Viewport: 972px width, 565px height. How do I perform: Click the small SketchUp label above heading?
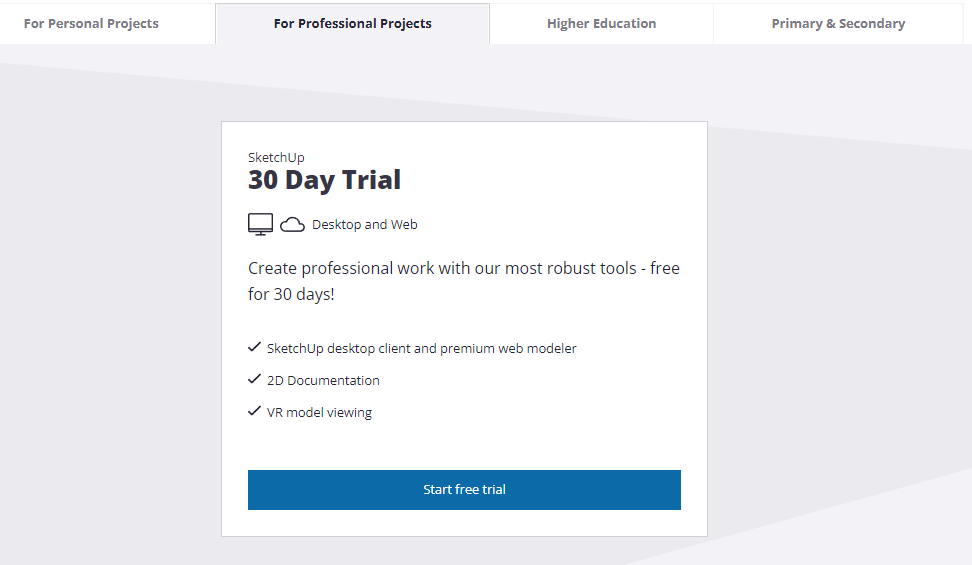coord(276,157)
